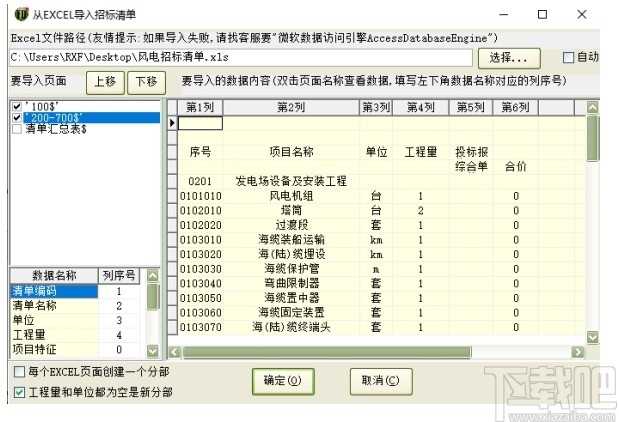Toggle the '100$' sheet checkbox
Viewport: 619px width, 422px height.
coord(17,107)
